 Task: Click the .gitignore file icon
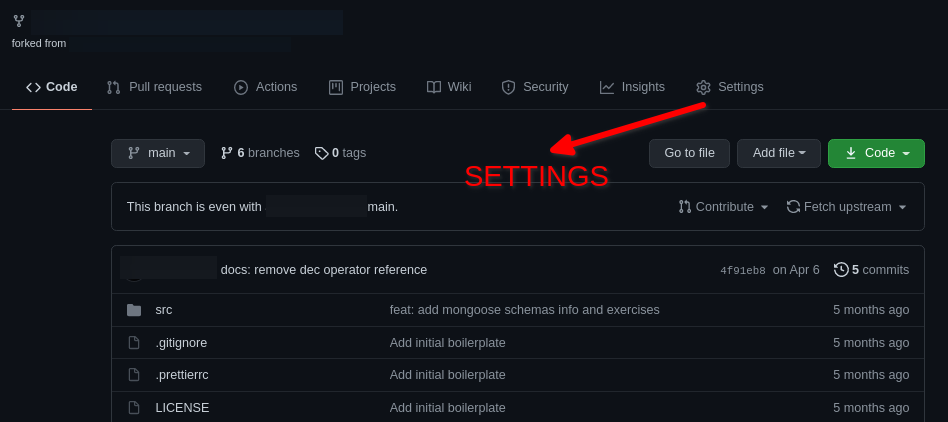pyautogui.click(x=134, y=343)
